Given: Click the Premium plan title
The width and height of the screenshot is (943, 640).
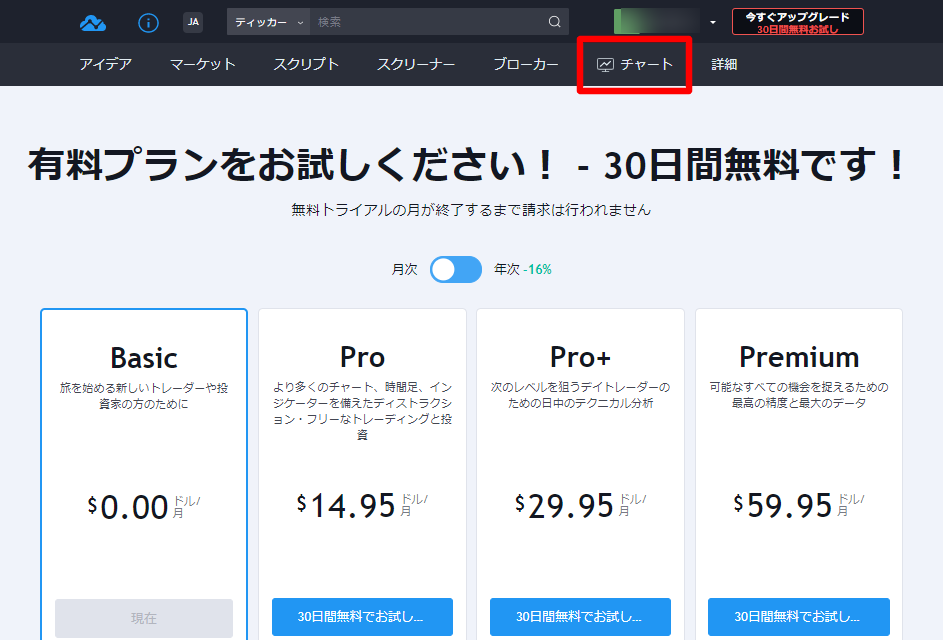Looking at the screenshot, I should point(799,357).
